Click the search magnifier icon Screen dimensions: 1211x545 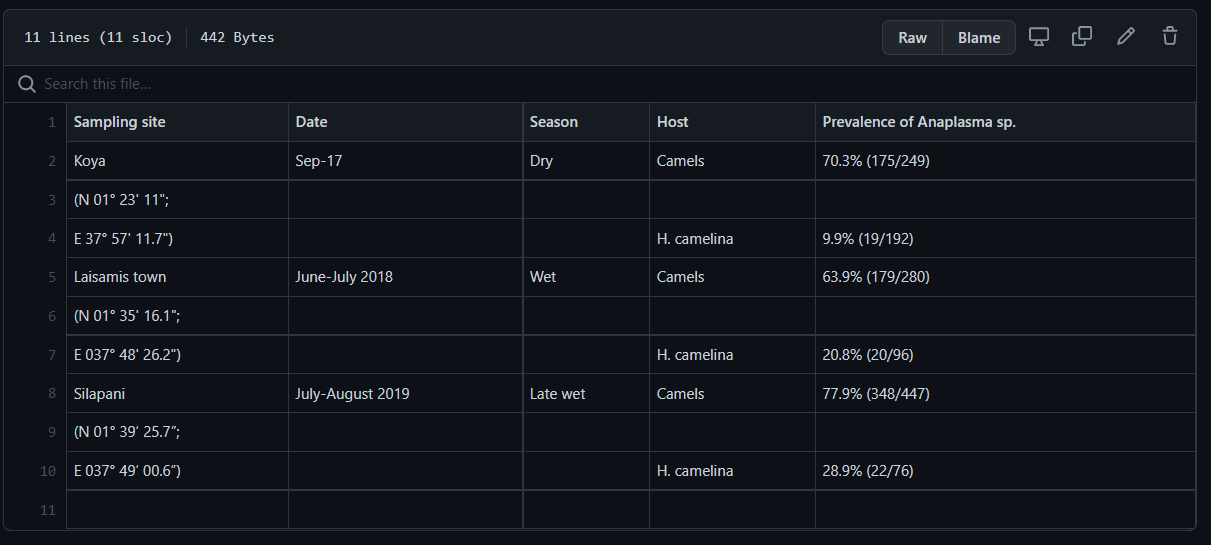click(x=27, y=84)
